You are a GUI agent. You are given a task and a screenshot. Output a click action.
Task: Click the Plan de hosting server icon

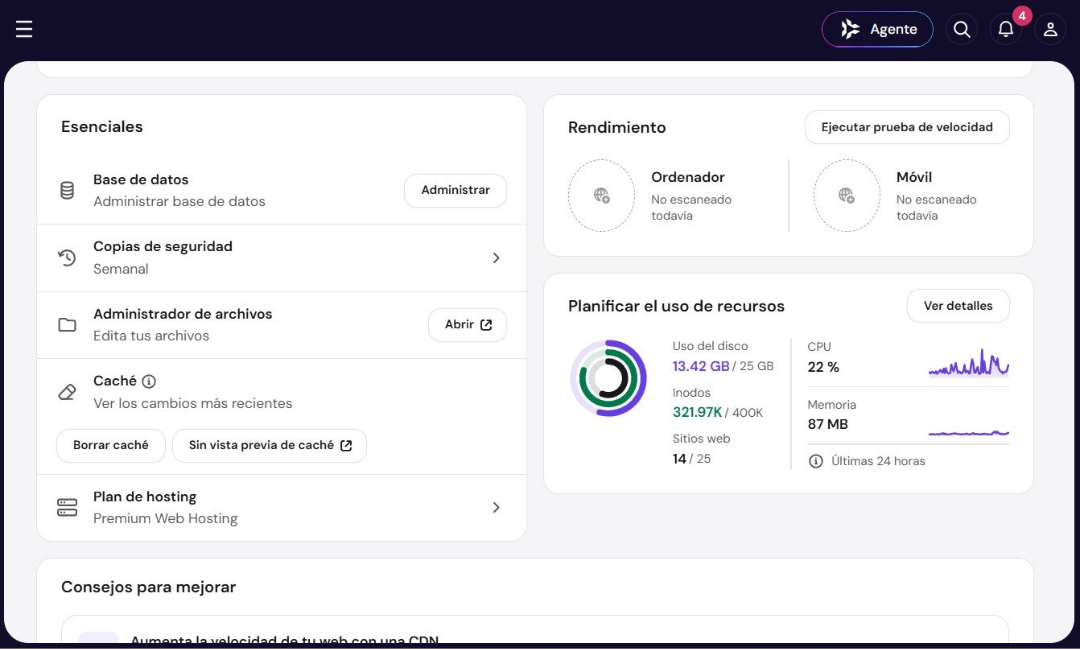coord(67,507)
